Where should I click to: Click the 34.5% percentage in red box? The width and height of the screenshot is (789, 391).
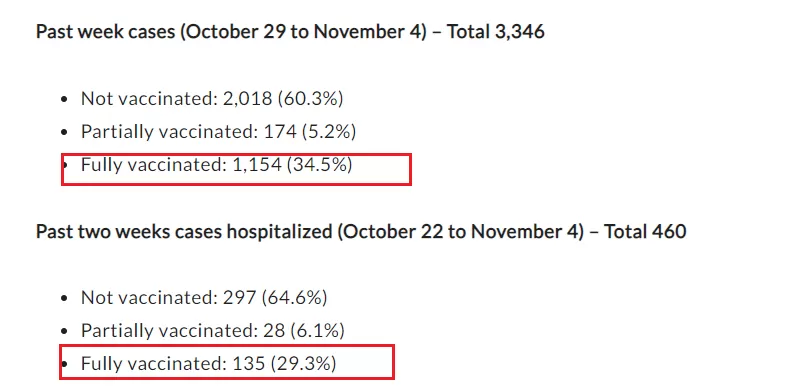(319, 165)
